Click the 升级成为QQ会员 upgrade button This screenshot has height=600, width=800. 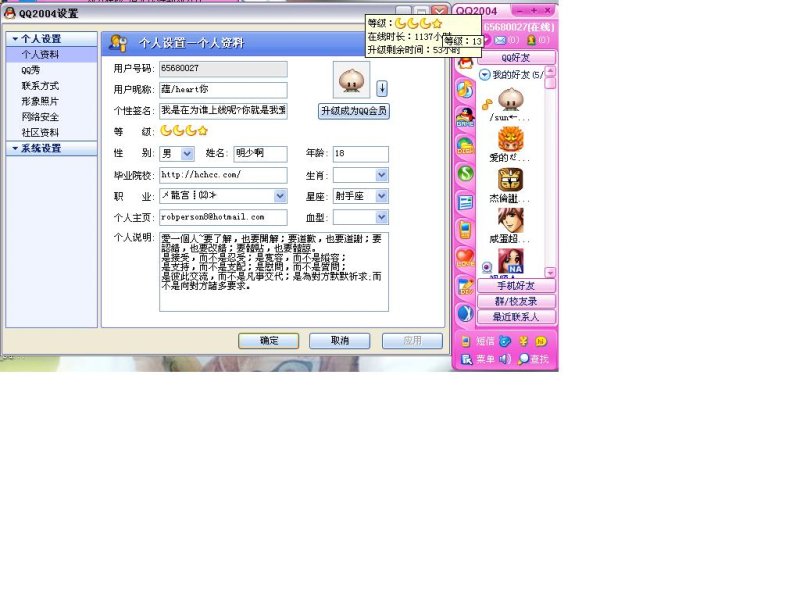353,111
